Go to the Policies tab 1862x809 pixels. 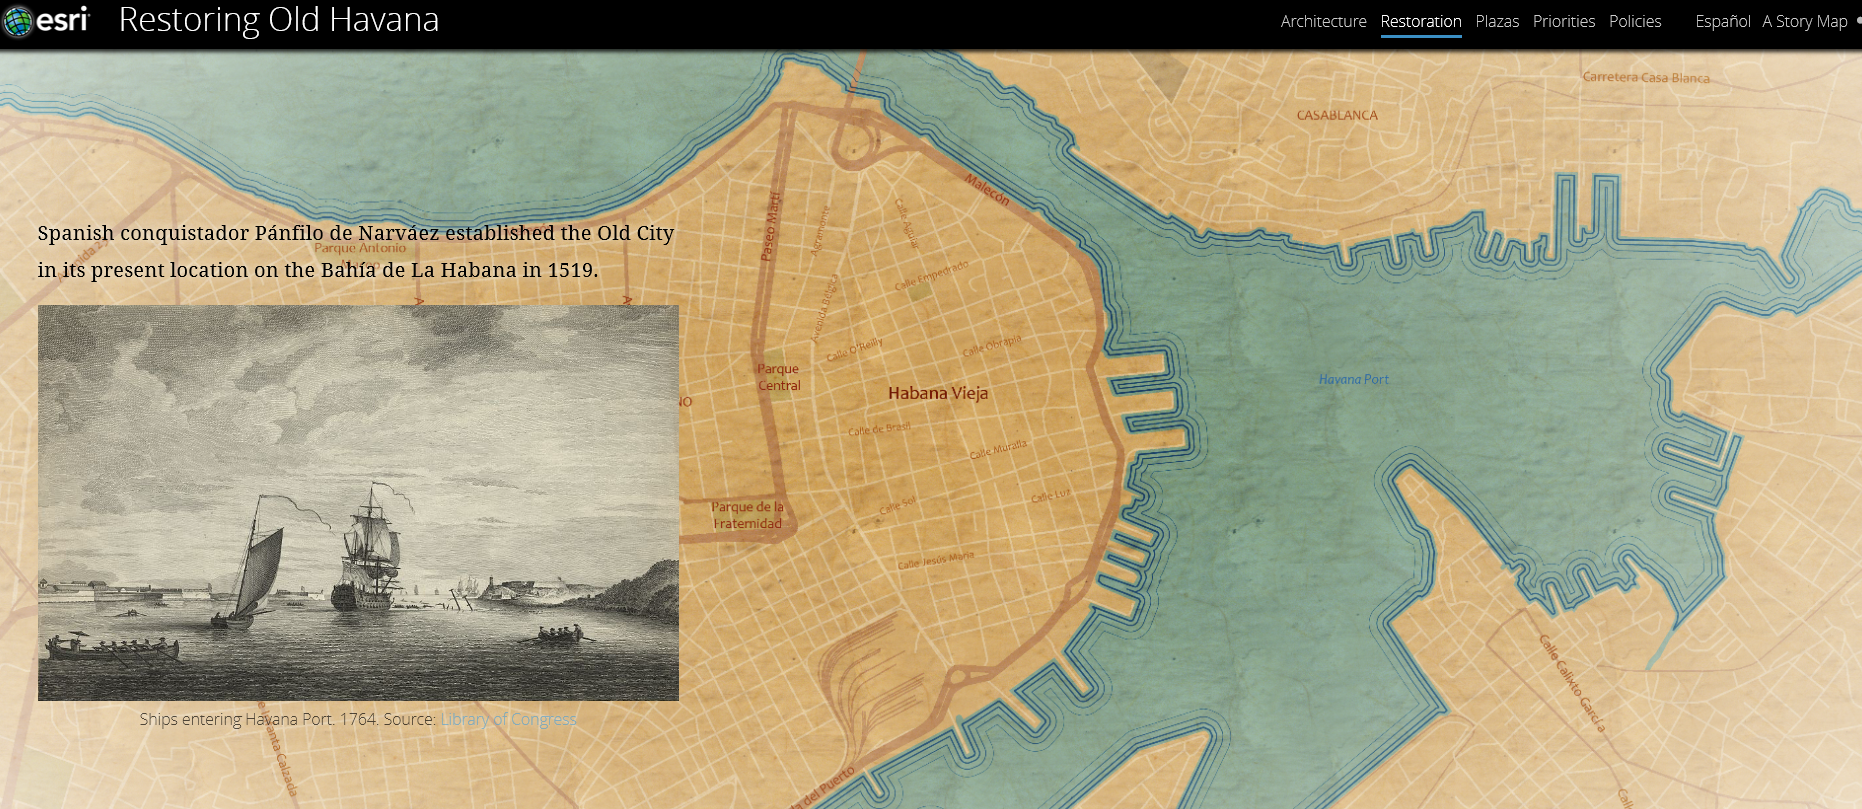(x=1635, y=21)
